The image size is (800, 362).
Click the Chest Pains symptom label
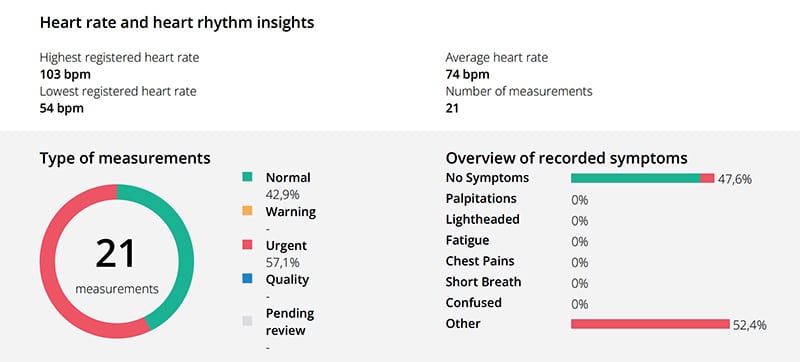pyautogui.click(x=480, y=261)
